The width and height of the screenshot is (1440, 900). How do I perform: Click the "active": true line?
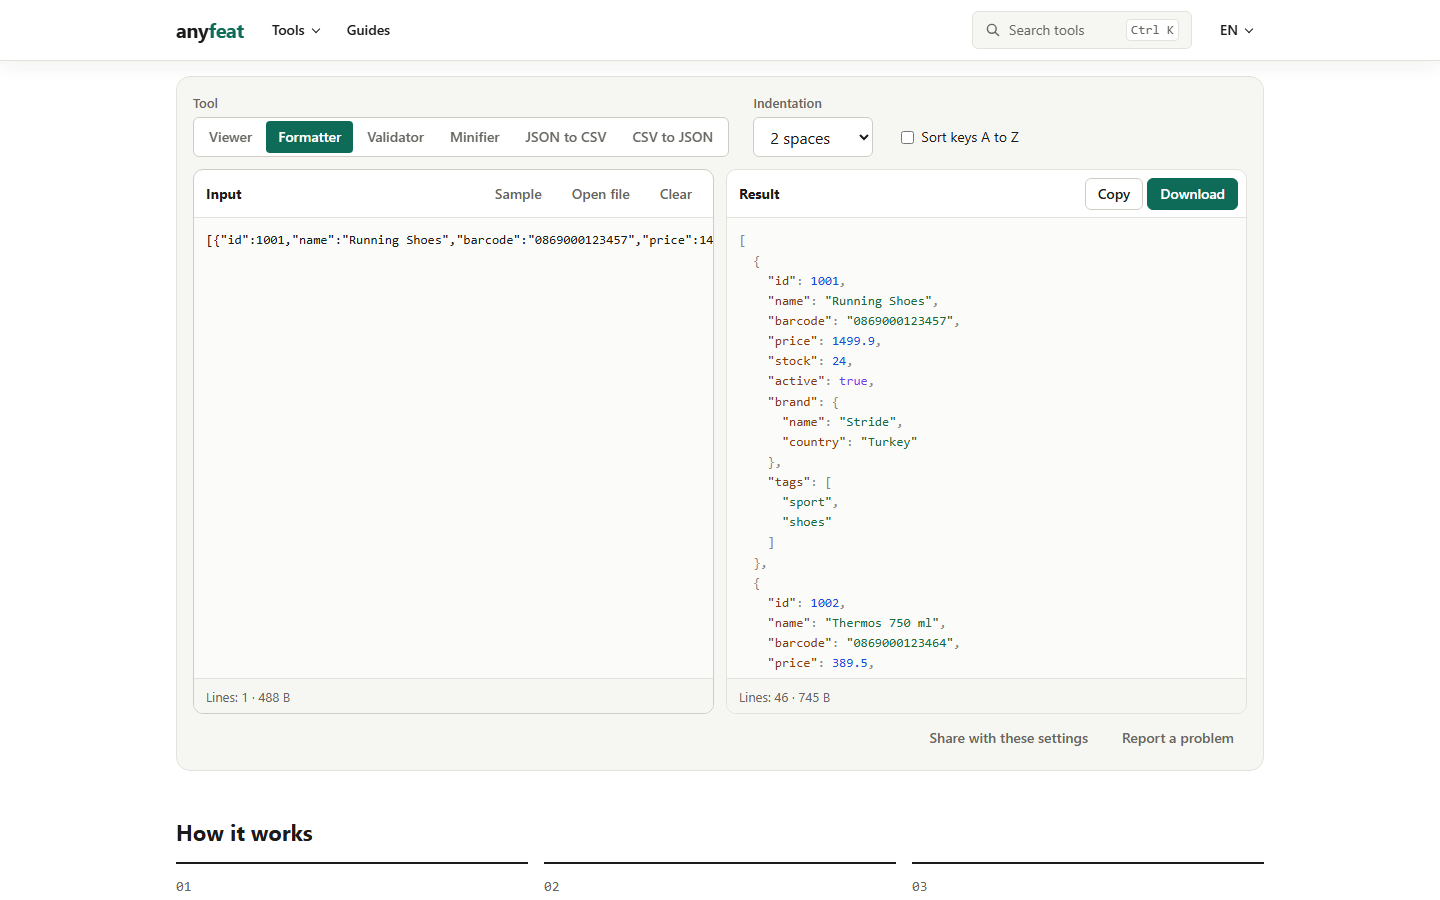821,381
